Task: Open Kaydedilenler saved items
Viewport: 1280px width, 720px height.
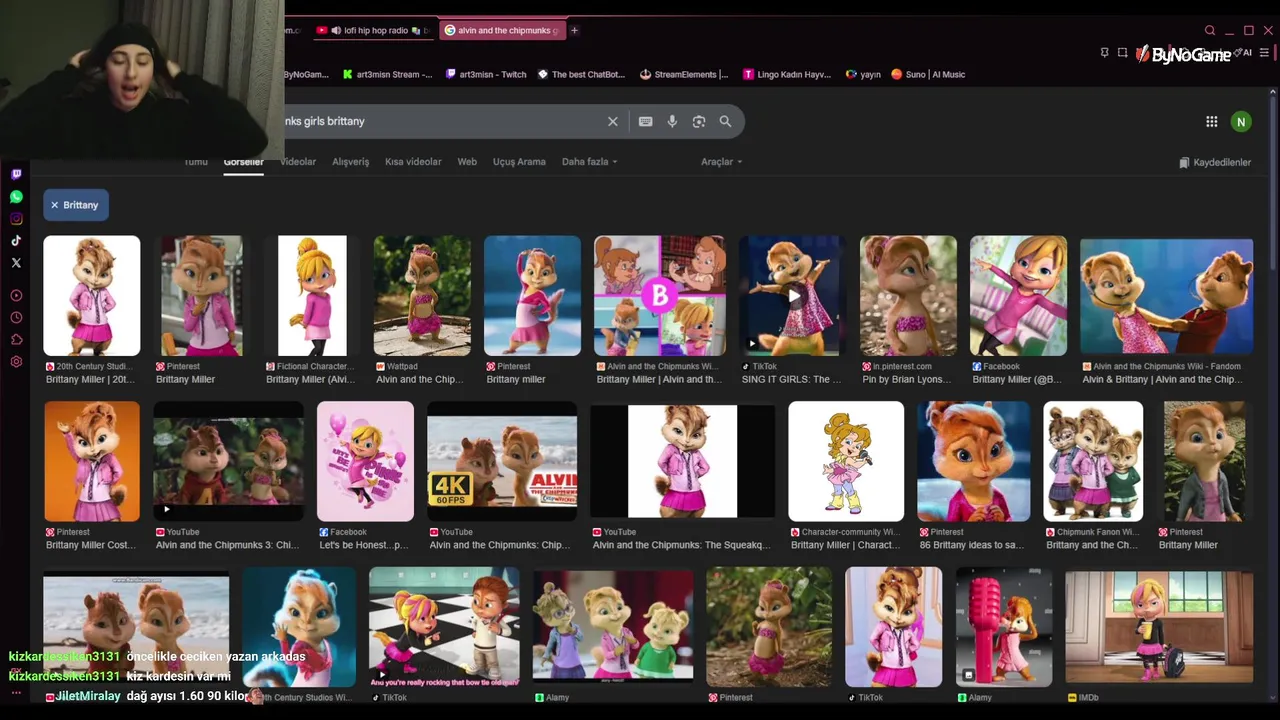Action: pos(1215,162)
